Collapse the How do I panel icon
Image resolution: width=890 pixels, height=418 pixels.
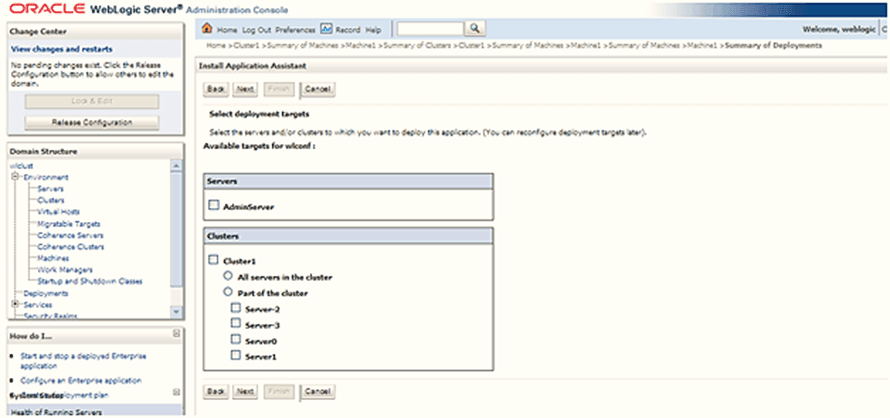[x=176, y=333]
